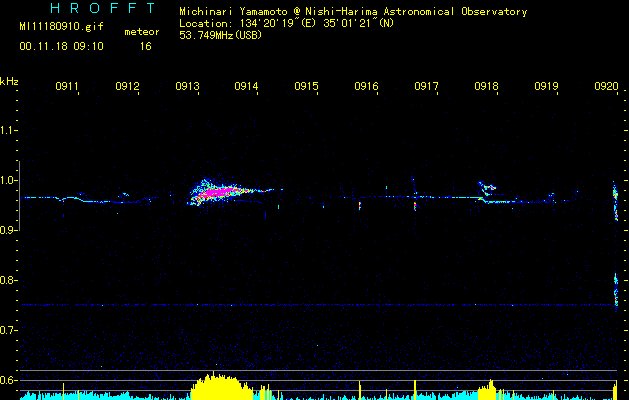The height and width of the screenshot is (400, 629).
Task: Click the HROFFT title text
Action: point(103,8)
